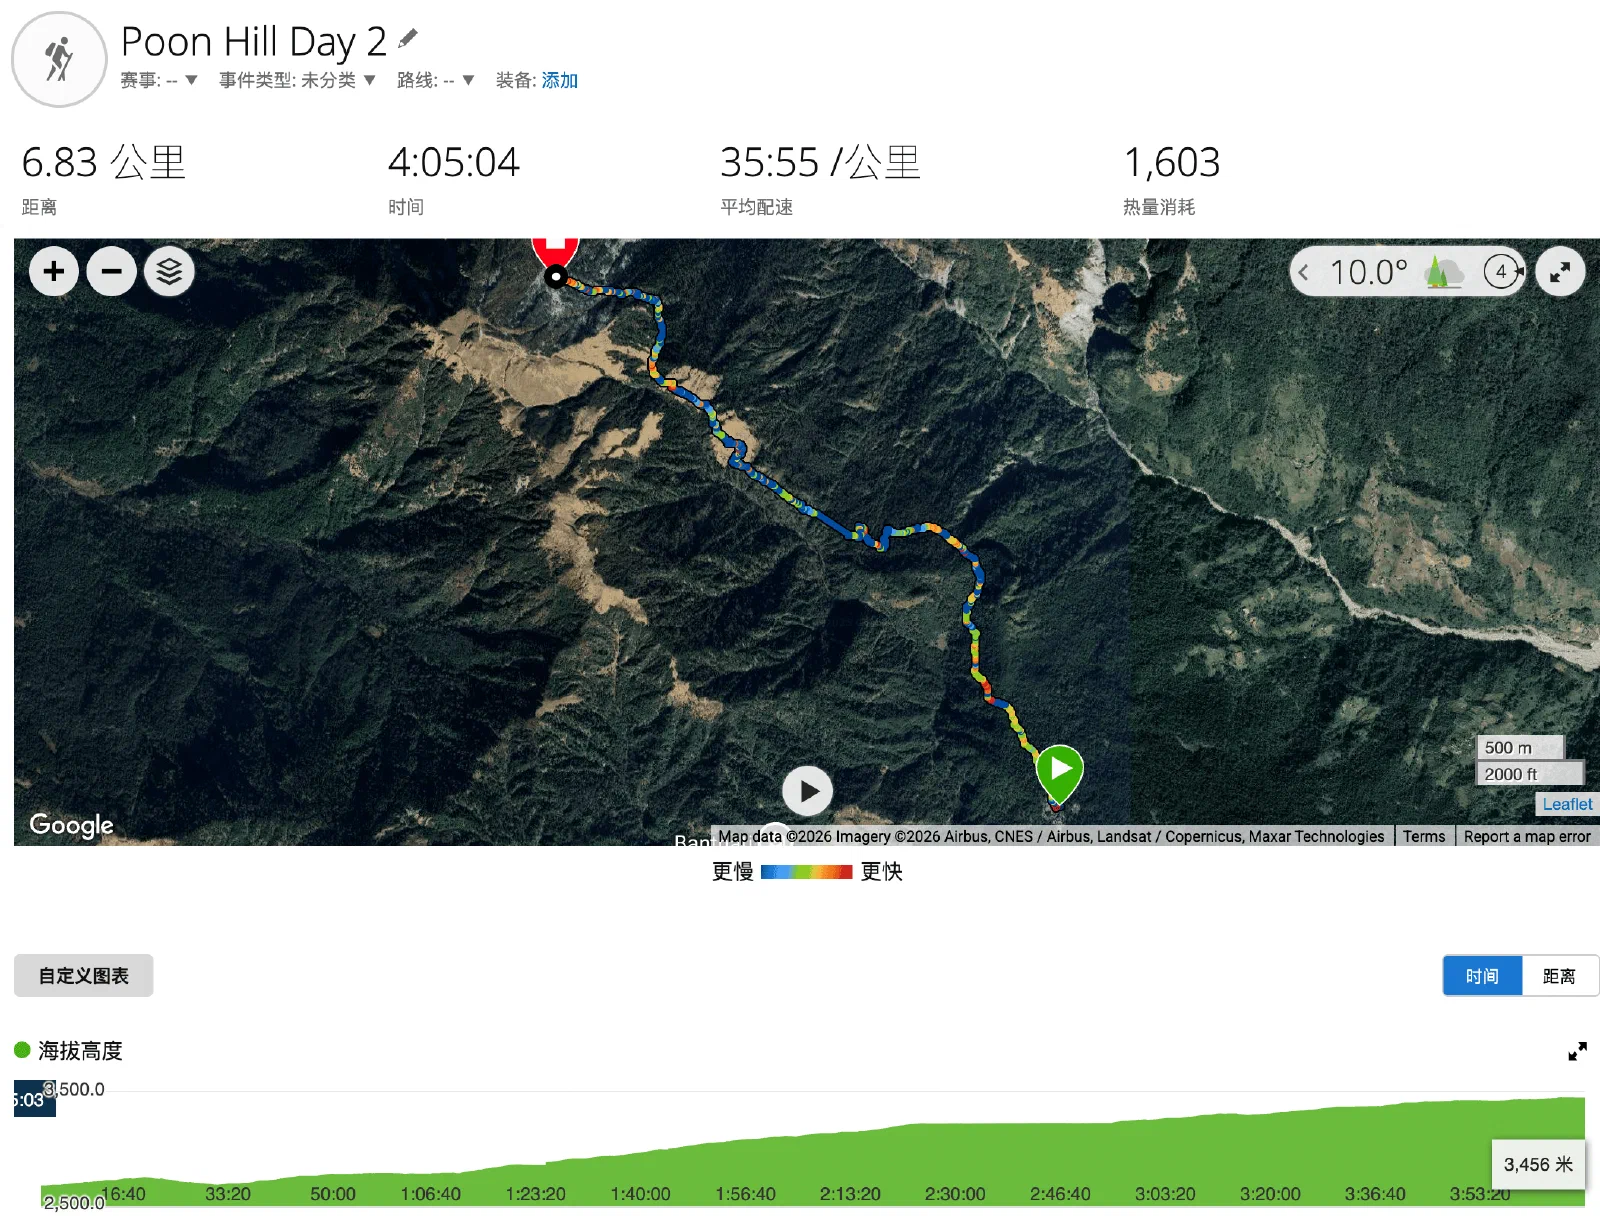Expand the map to fullscreen
Viewport: 1600px width, 1220px height.
click(x=1560, y=271)
